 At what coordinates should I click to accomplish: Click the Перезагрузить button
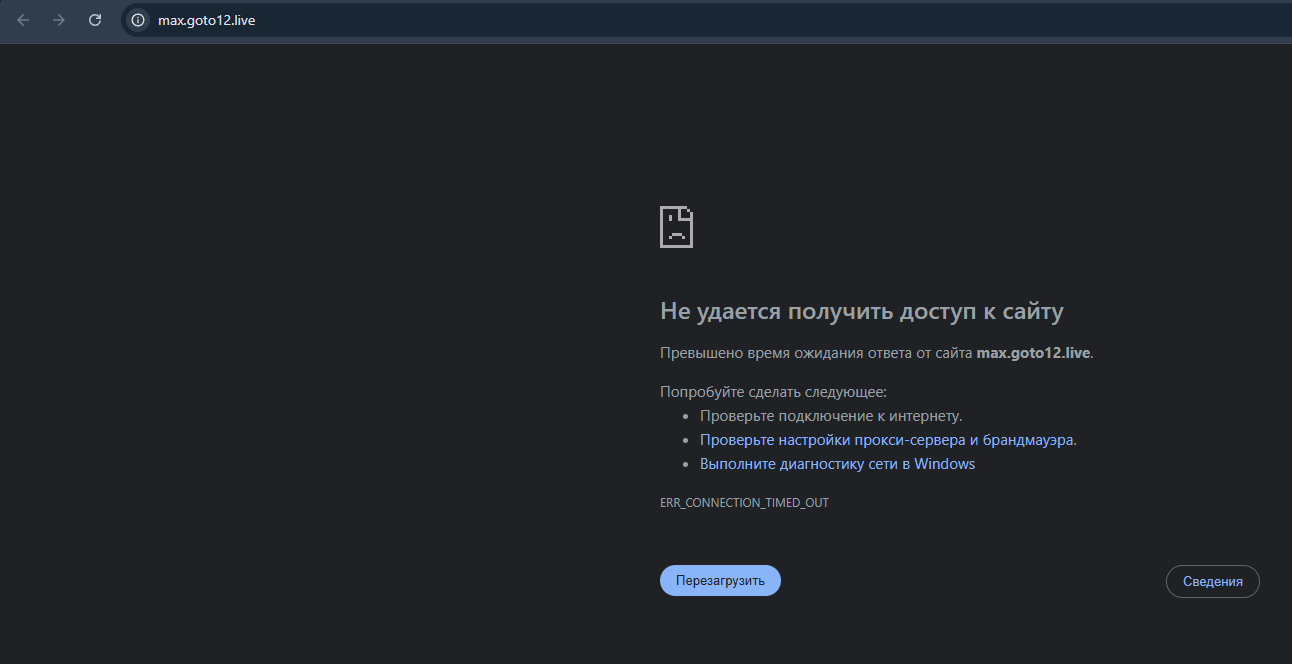(x=720, y=581)
